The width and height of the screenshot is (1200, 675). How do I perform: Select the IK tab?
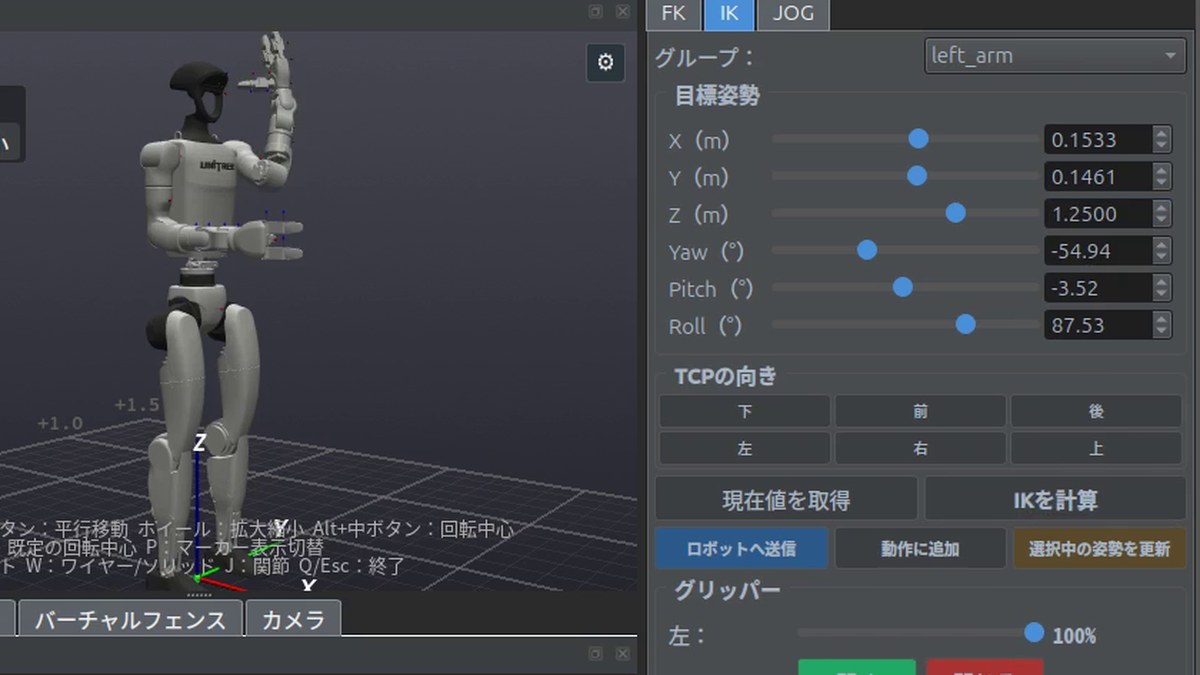pos(729,14)
